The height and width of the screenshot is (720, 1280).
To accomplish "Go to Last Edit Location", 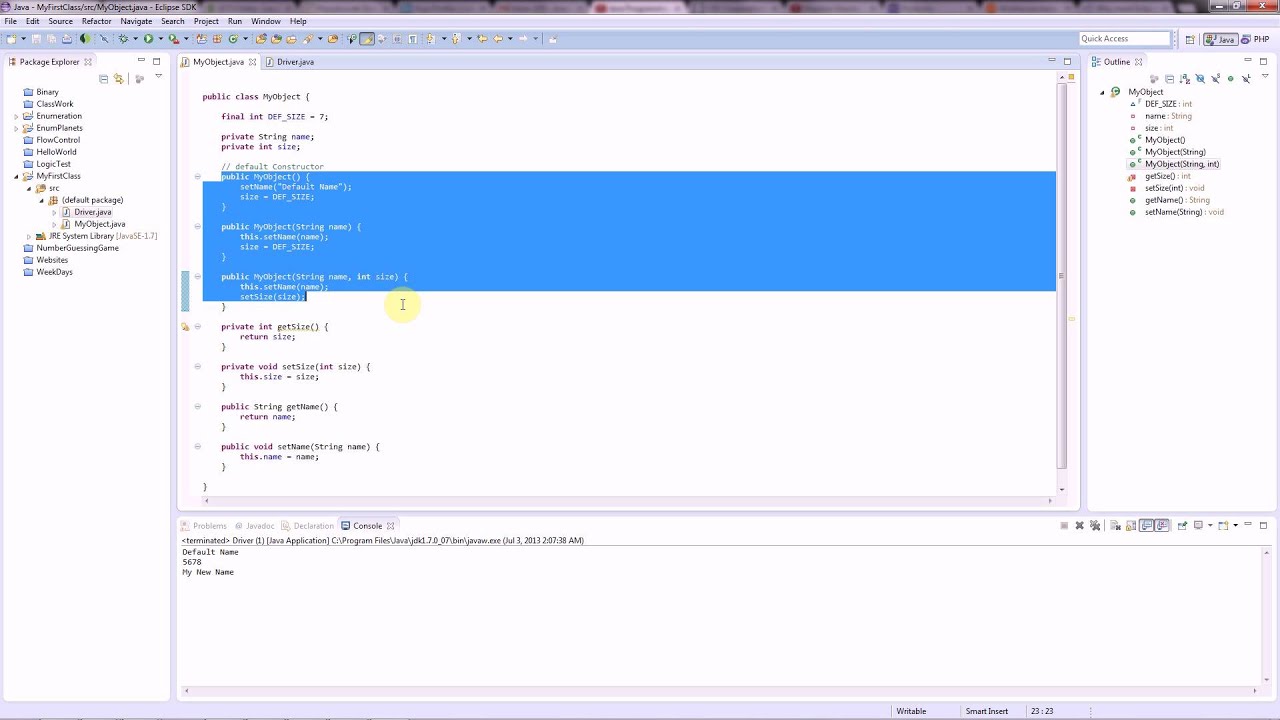I will pyautogui.click(x=482, y=39).
